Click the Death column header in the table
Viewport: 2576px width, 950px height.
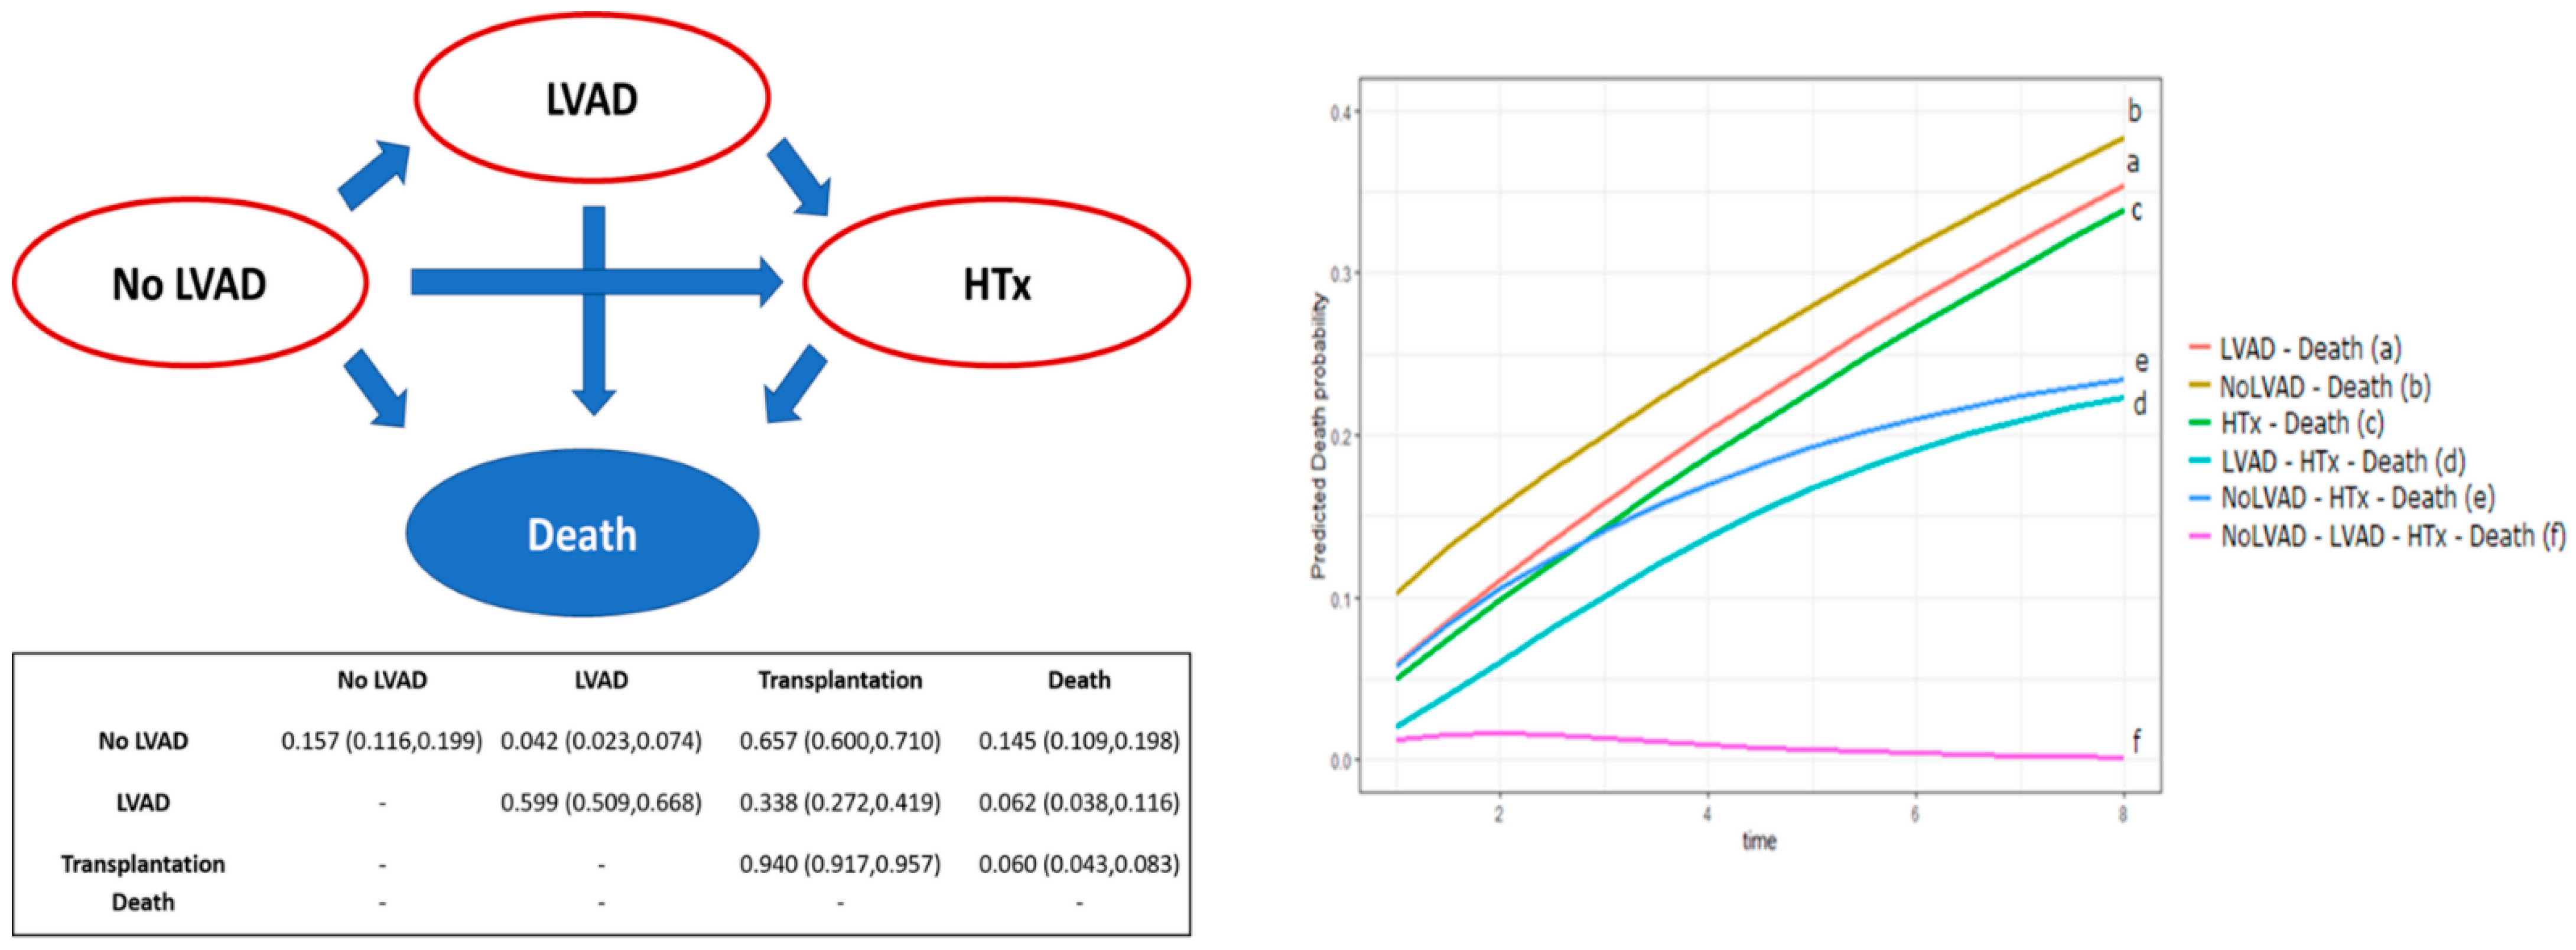(1079, 680)
